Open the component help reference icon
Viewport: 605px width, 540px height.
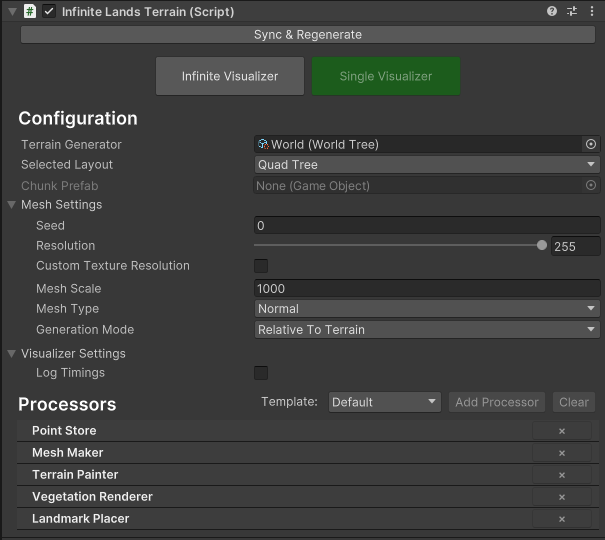(x=552, y=11)
